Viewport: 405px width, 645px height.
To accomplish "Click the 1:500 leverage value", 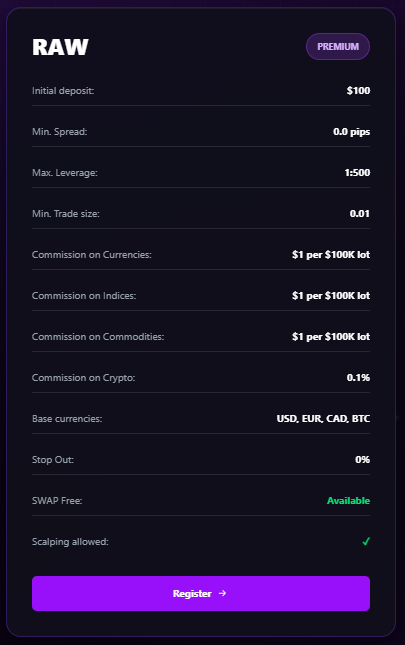I will 357,172.
